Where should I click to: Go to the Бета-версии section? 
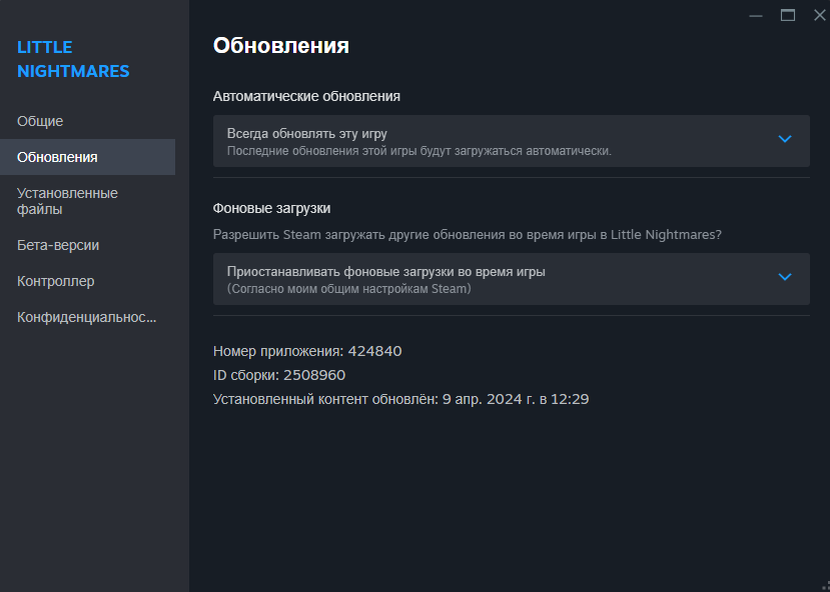pyautogui.click(x=87, y=245)
